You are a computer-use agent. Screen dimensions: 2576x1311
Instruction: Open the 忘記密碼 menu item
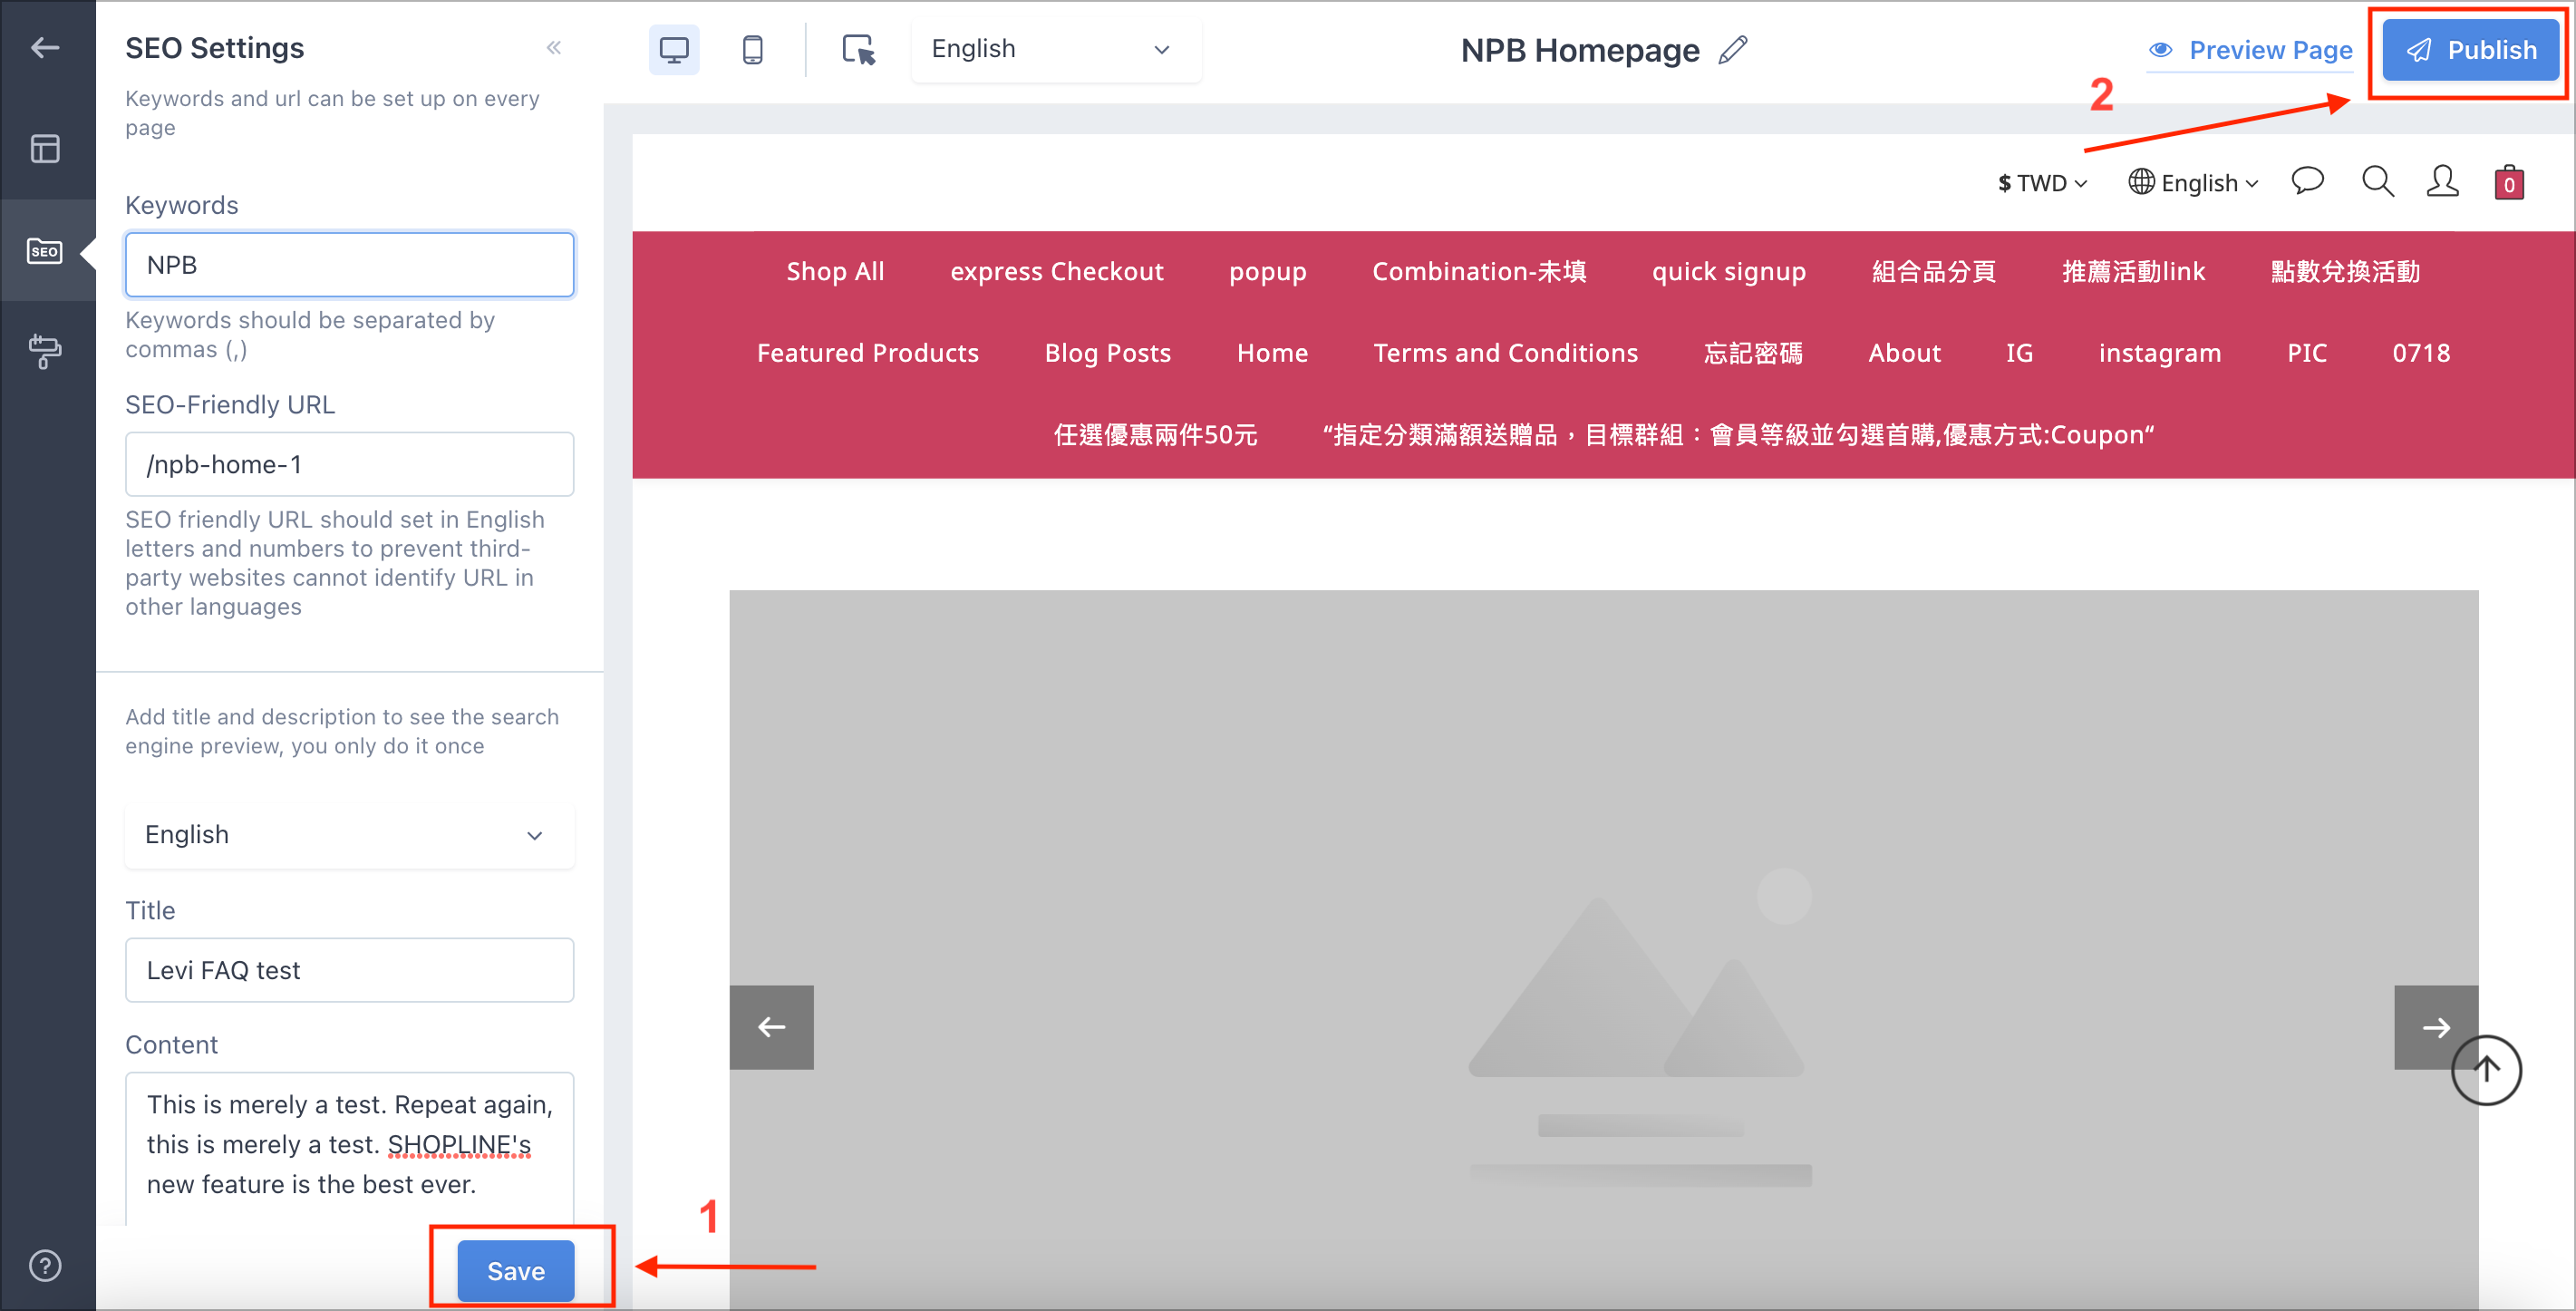tap(1752, 353)
